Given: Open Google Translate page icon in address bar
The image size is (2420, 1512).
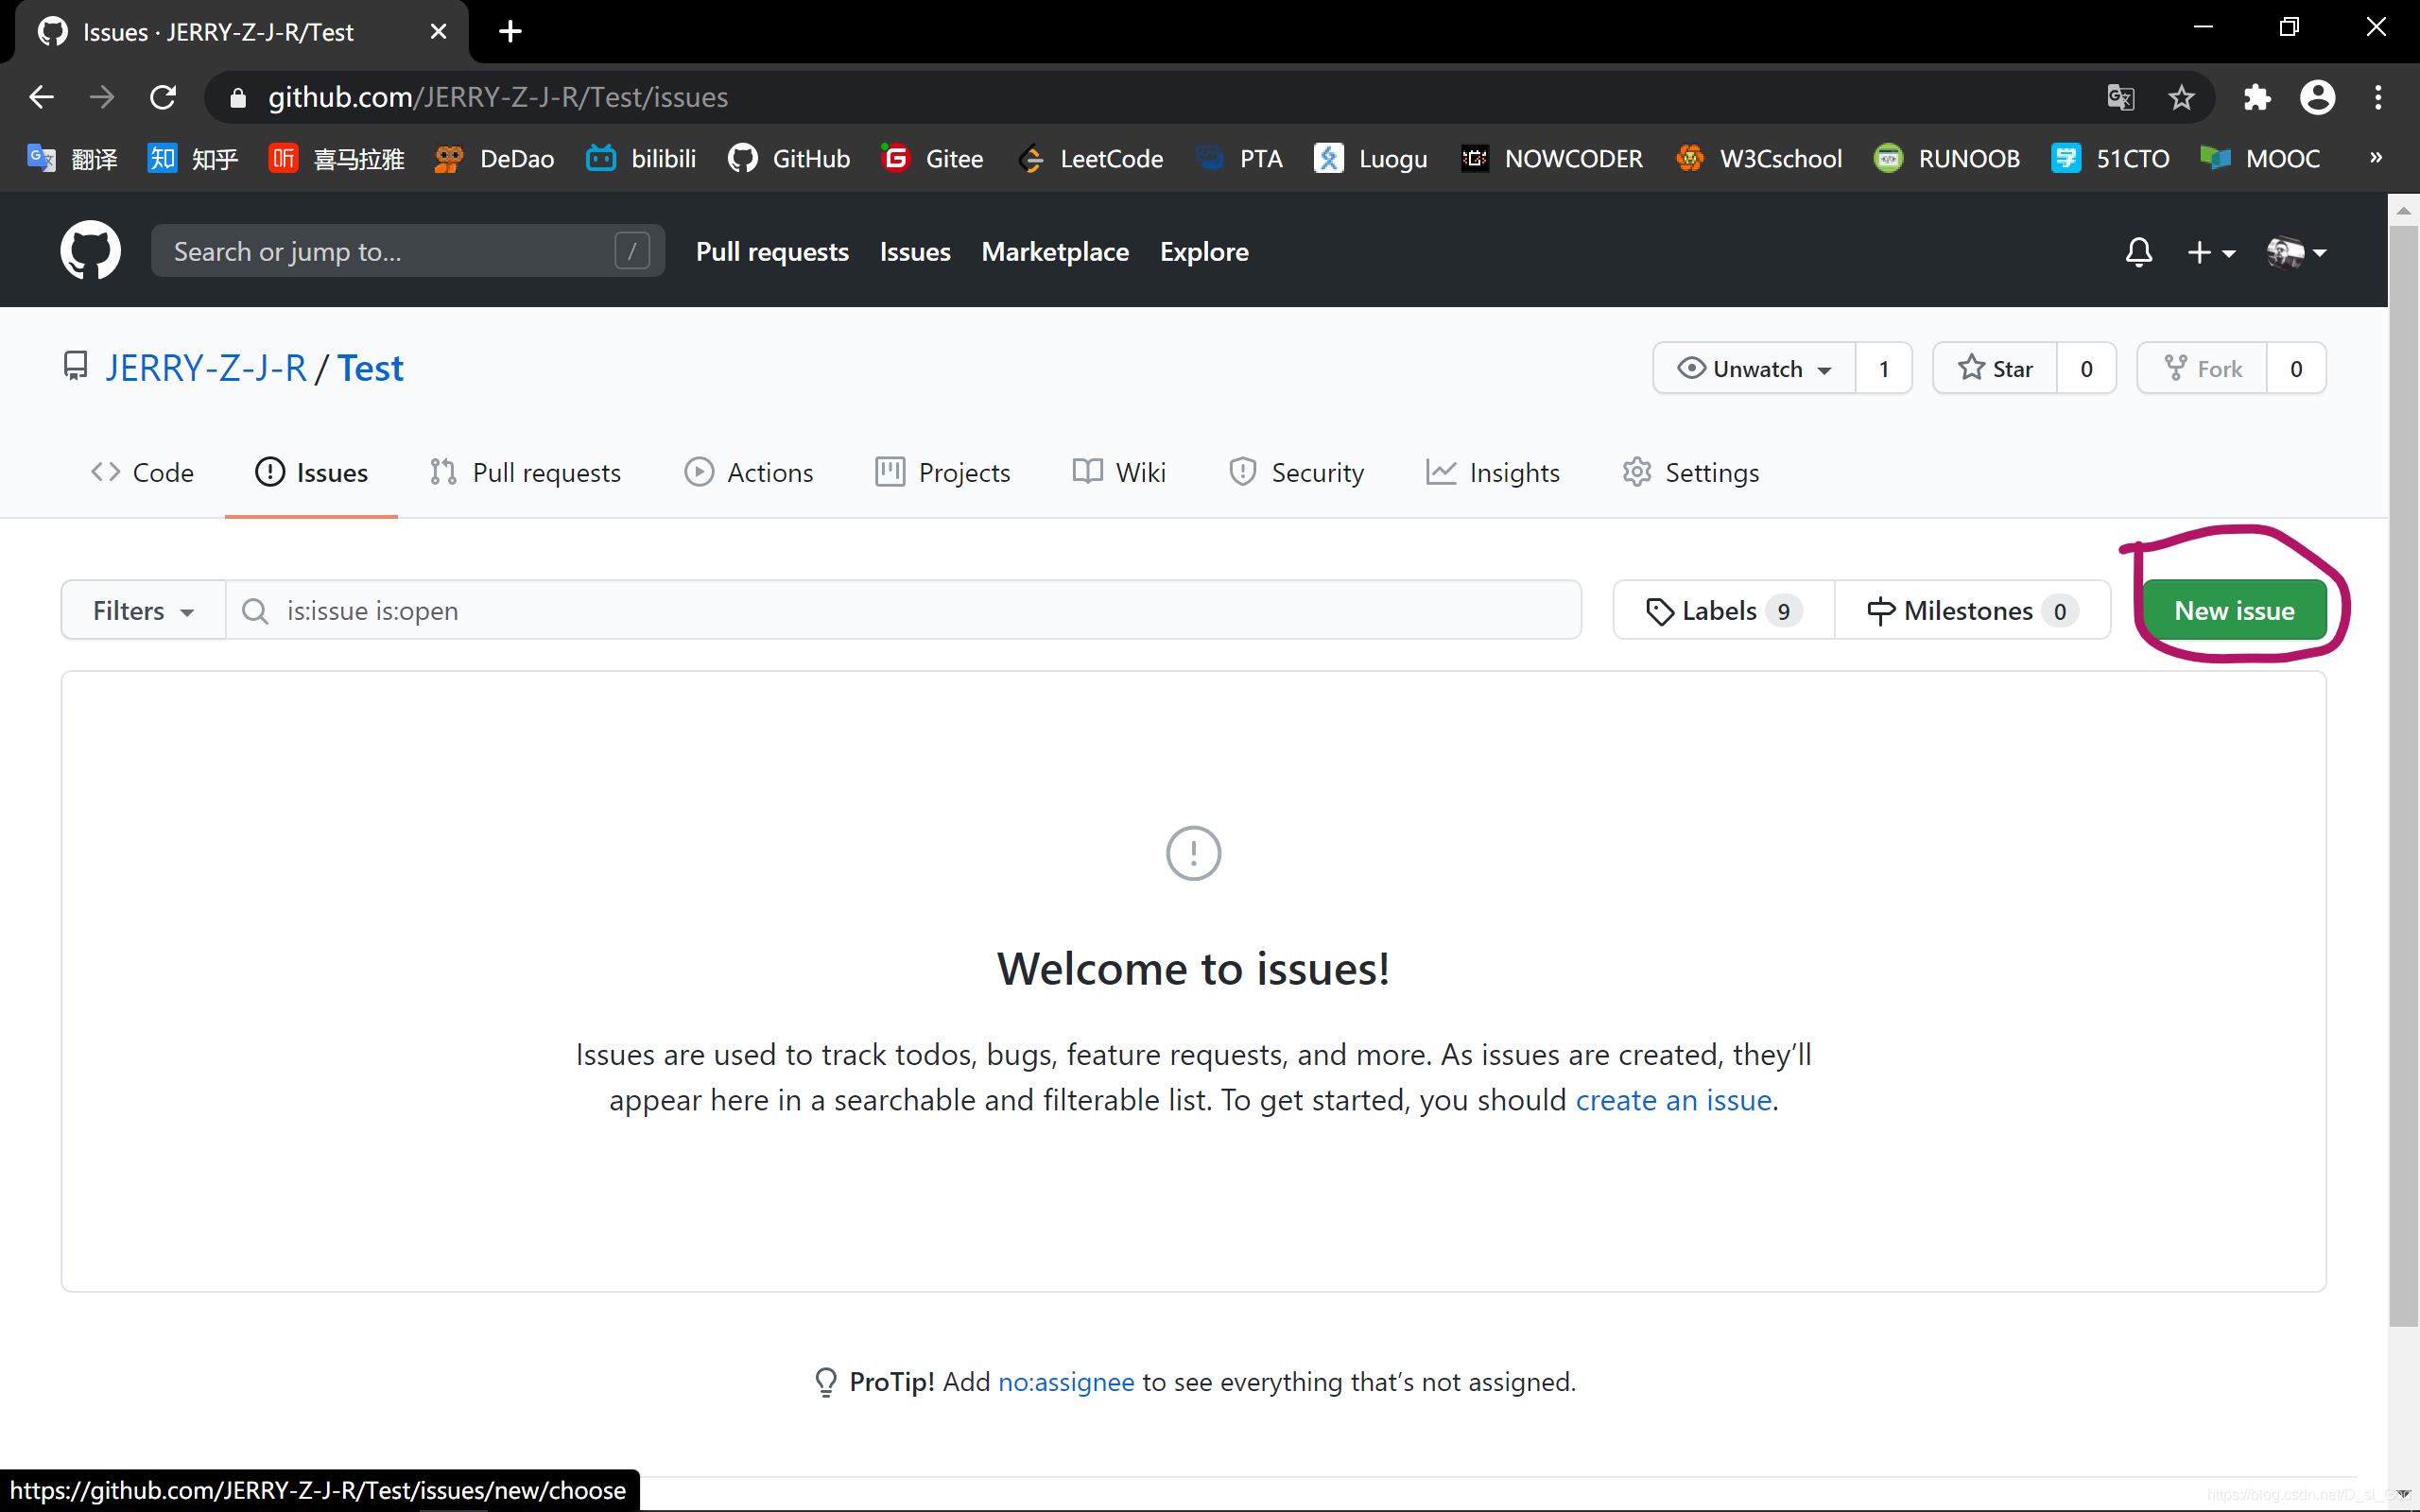Looking at the screenshot, I should (x=2120, y=97).
